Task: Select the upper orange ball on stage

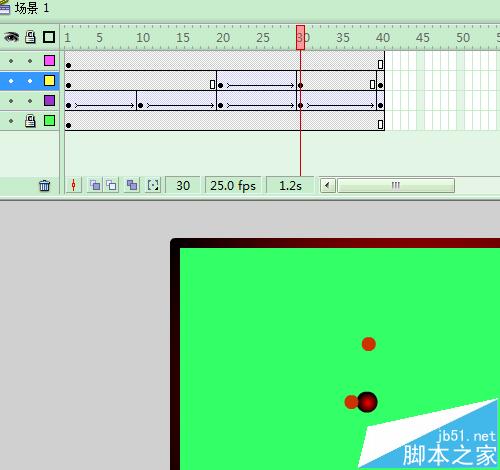Action: pos(369,344)
